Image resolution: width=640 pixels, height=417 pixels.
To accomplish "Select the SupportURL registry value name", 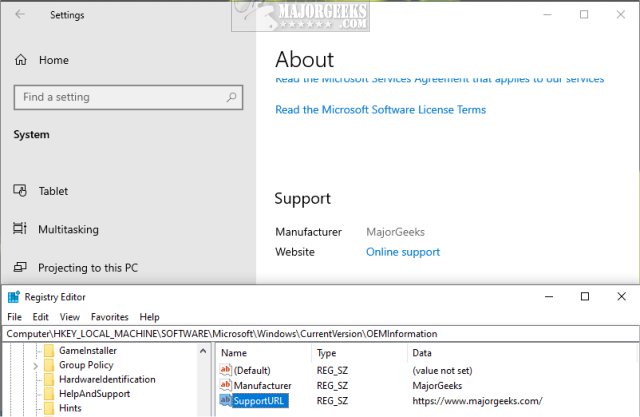I will [x=259, y=401].
